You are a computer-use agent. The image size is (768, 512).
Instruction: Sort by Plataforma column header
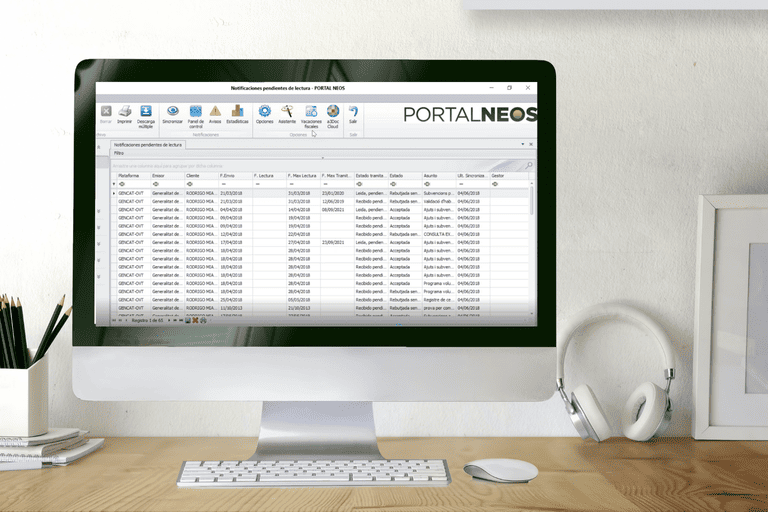point(133,175)
